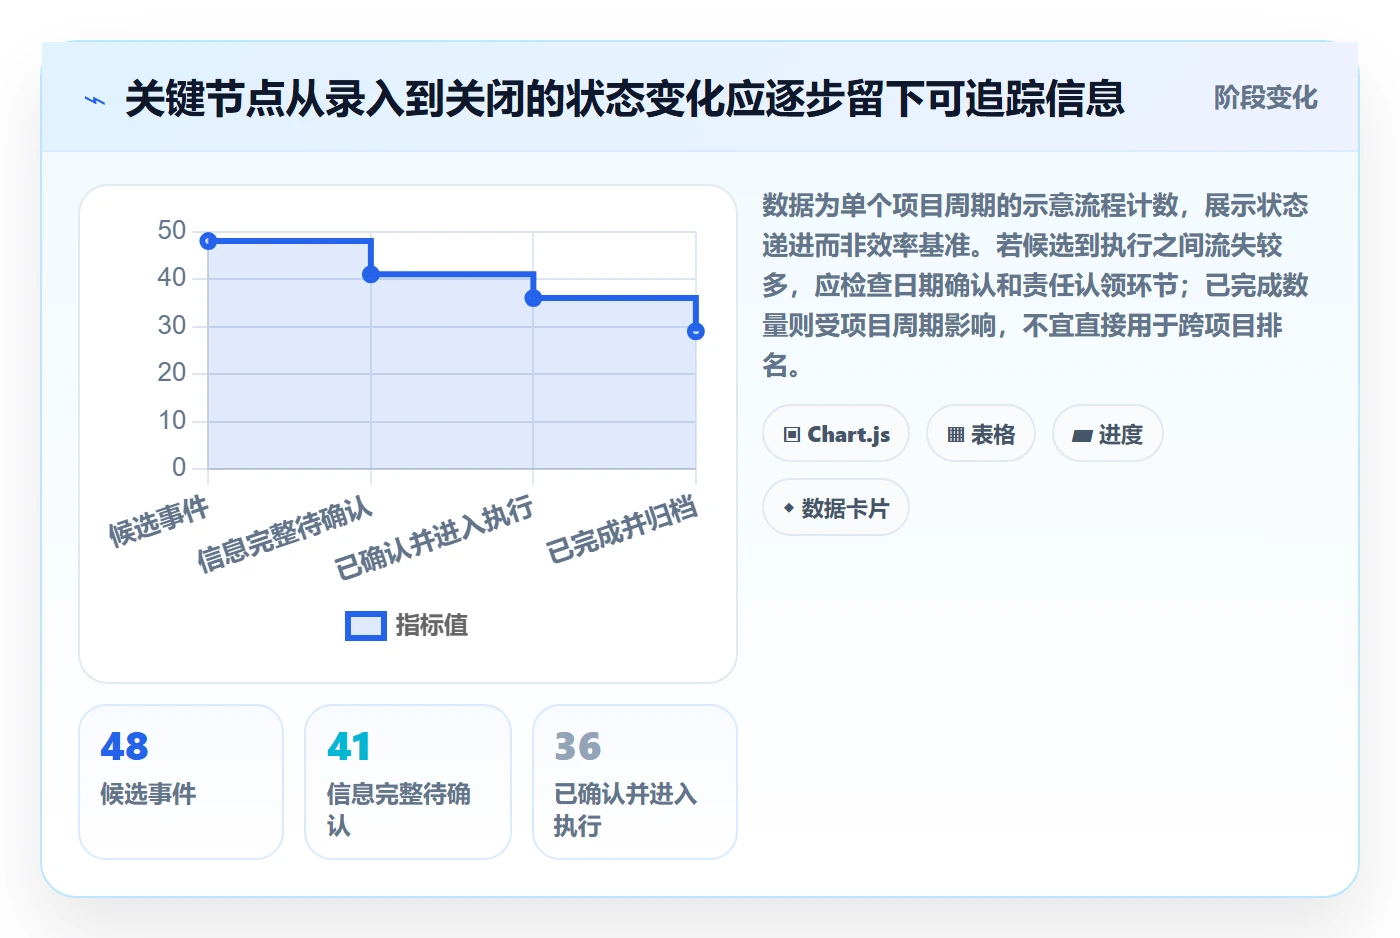Click the lightning bolt icon beside the title
Screen dimensions: 1400x938
tap(95, 100)
